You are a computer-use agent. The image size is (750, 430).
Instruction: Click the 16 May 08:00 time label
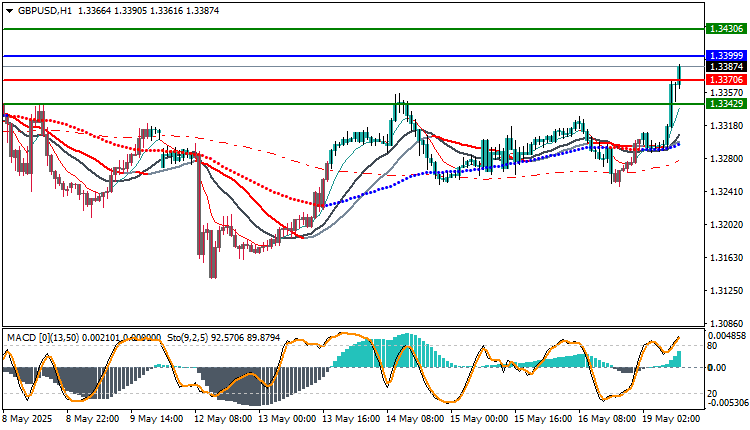[x=607, y=419]
